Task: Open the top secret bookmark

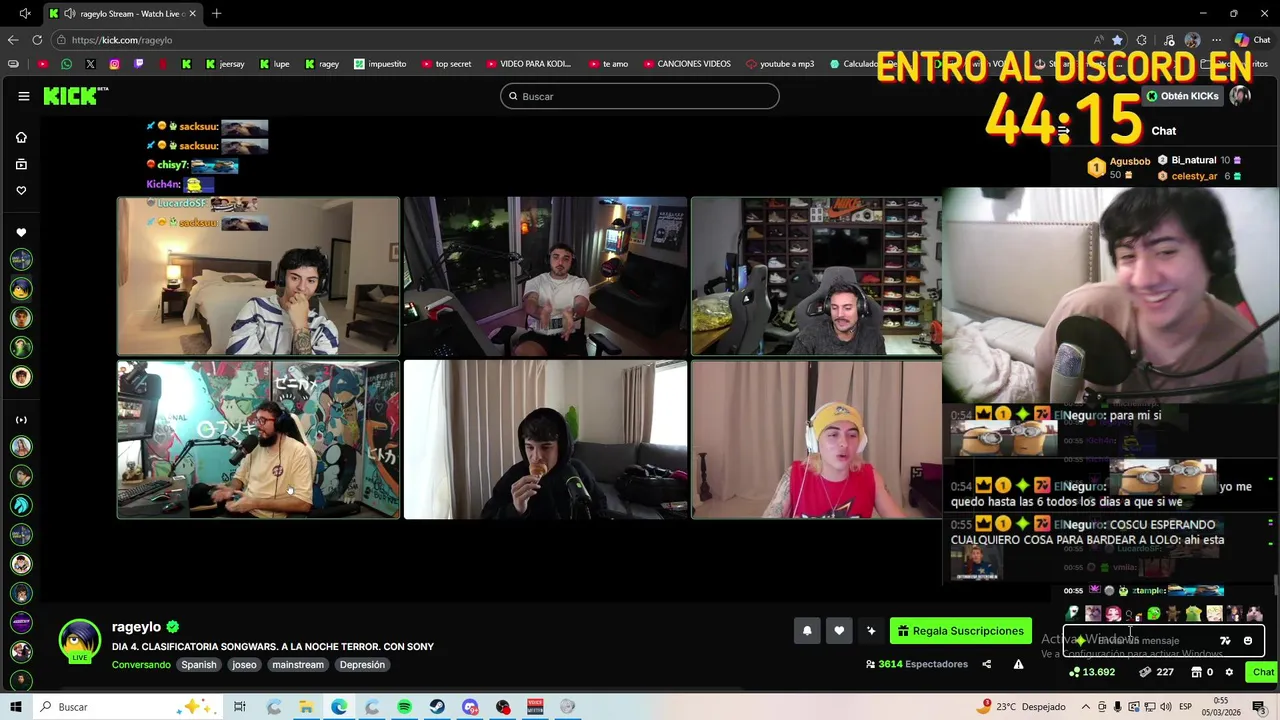Action: (446, 64)
